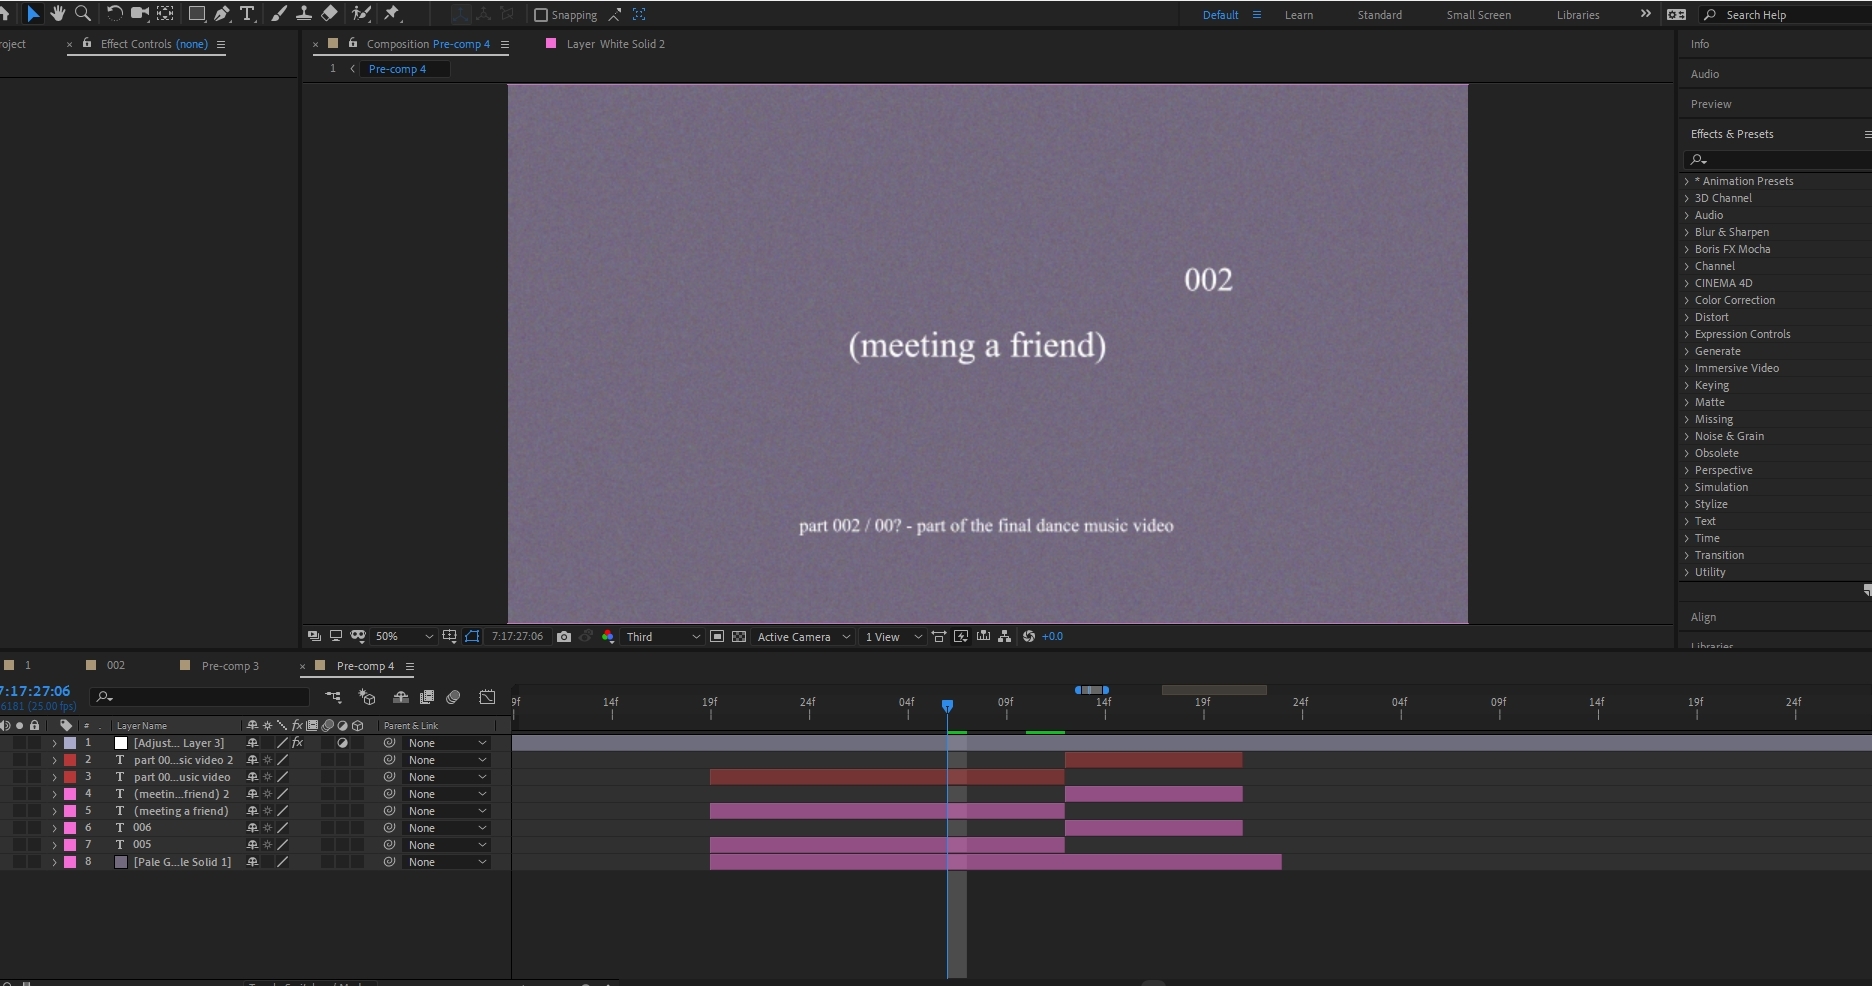This screenshot has height=986, width=1872.
Task: Select the Horizontal Type tool
Action: tap(247, 13)
